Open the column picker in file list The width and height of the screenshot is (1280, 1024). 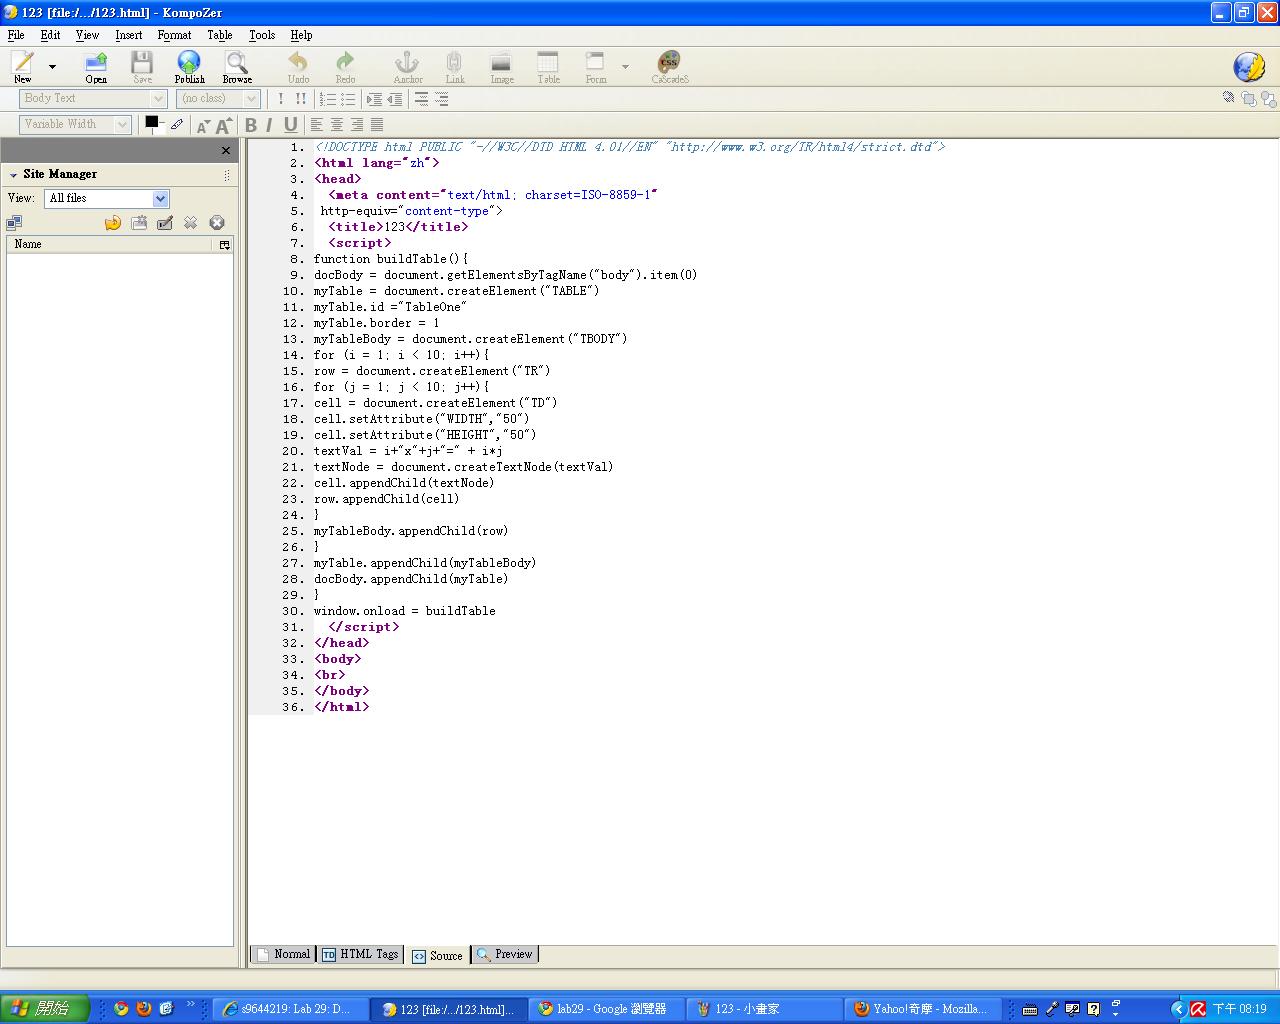point(225,244)
